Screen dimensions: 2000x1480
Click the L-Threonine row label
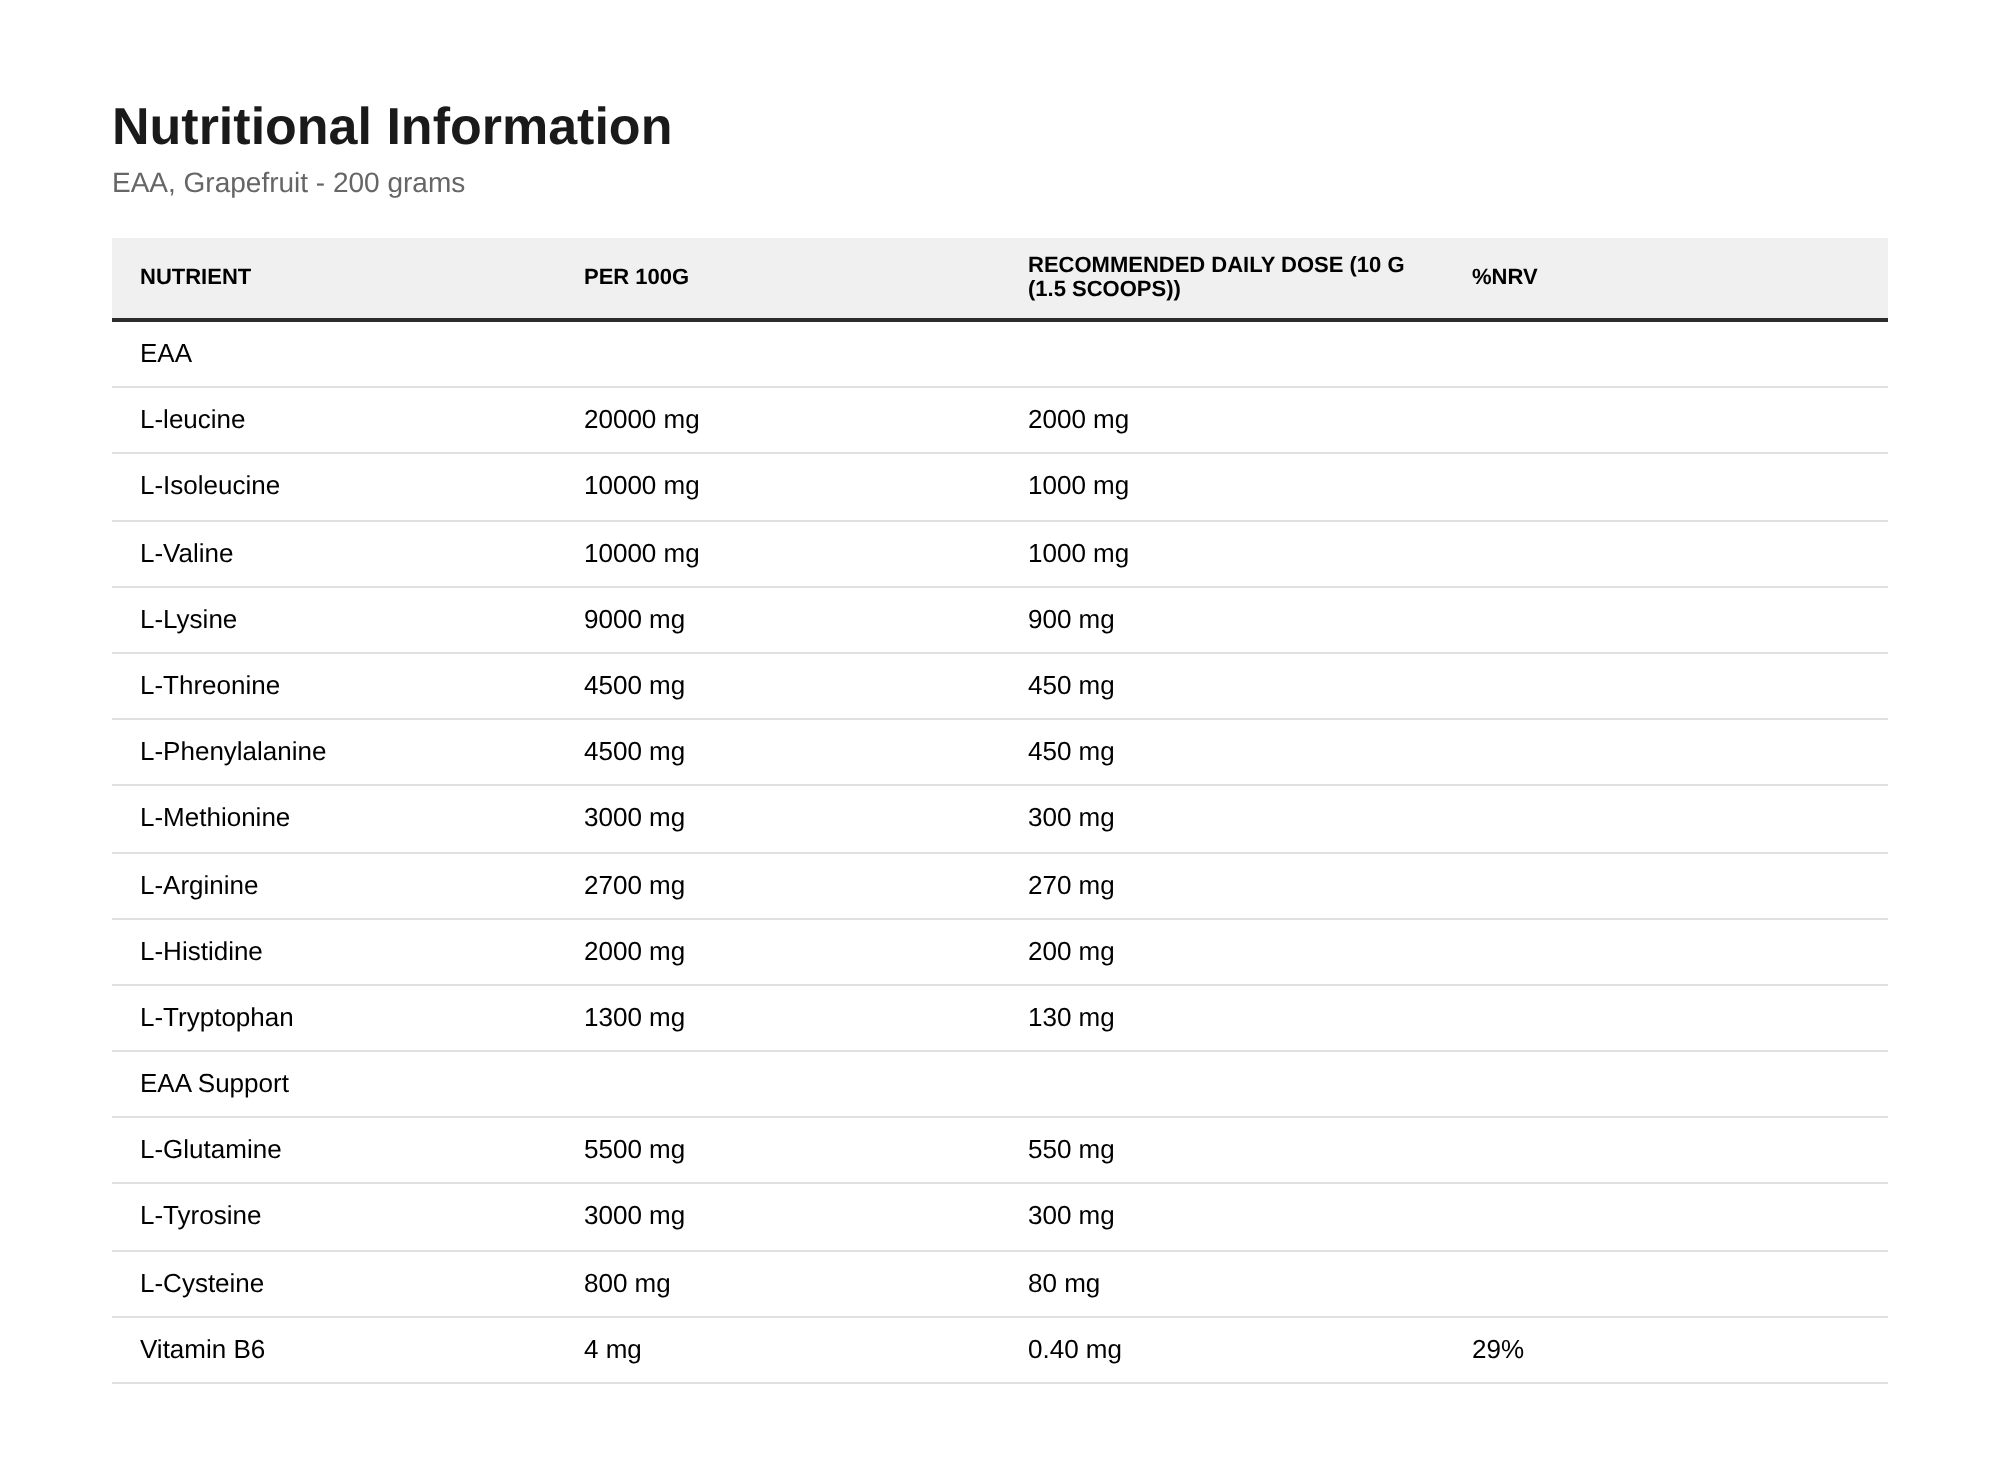point(210,685)
